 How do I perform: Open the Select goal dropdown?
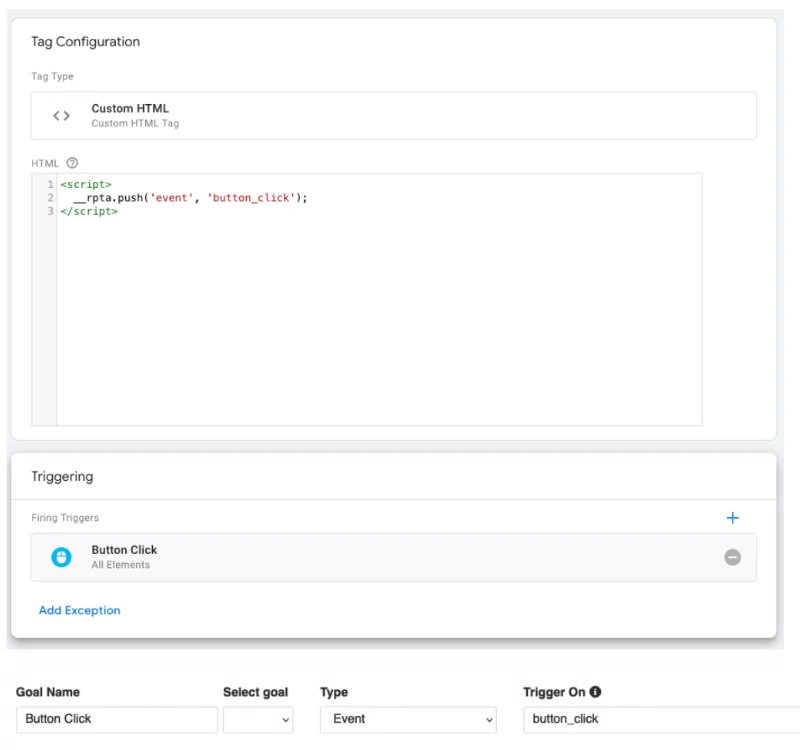point(258,719)
